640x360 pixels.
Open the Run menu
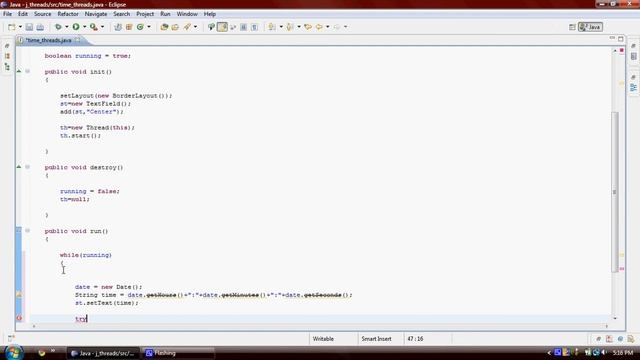click(165, 14)
